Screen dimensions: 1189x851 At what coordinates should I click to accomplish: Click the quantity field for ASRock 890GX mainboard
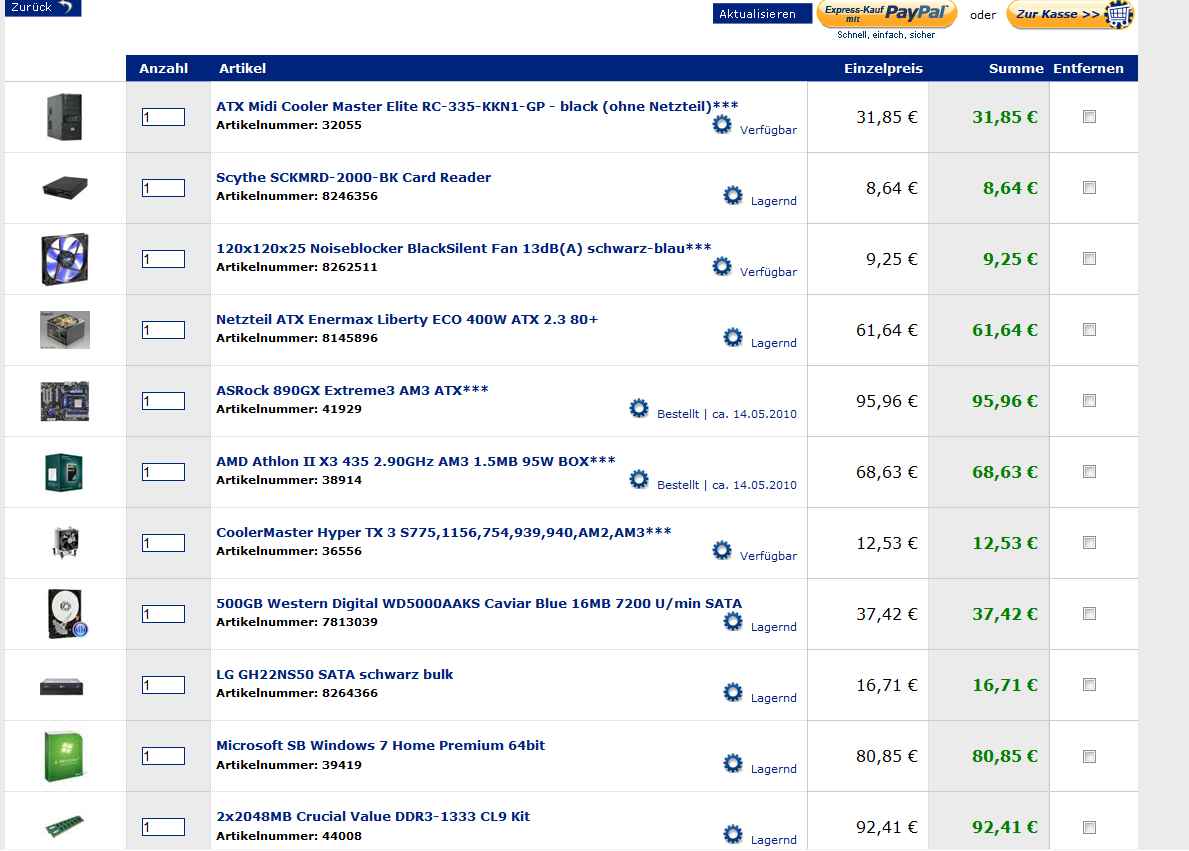163,401
